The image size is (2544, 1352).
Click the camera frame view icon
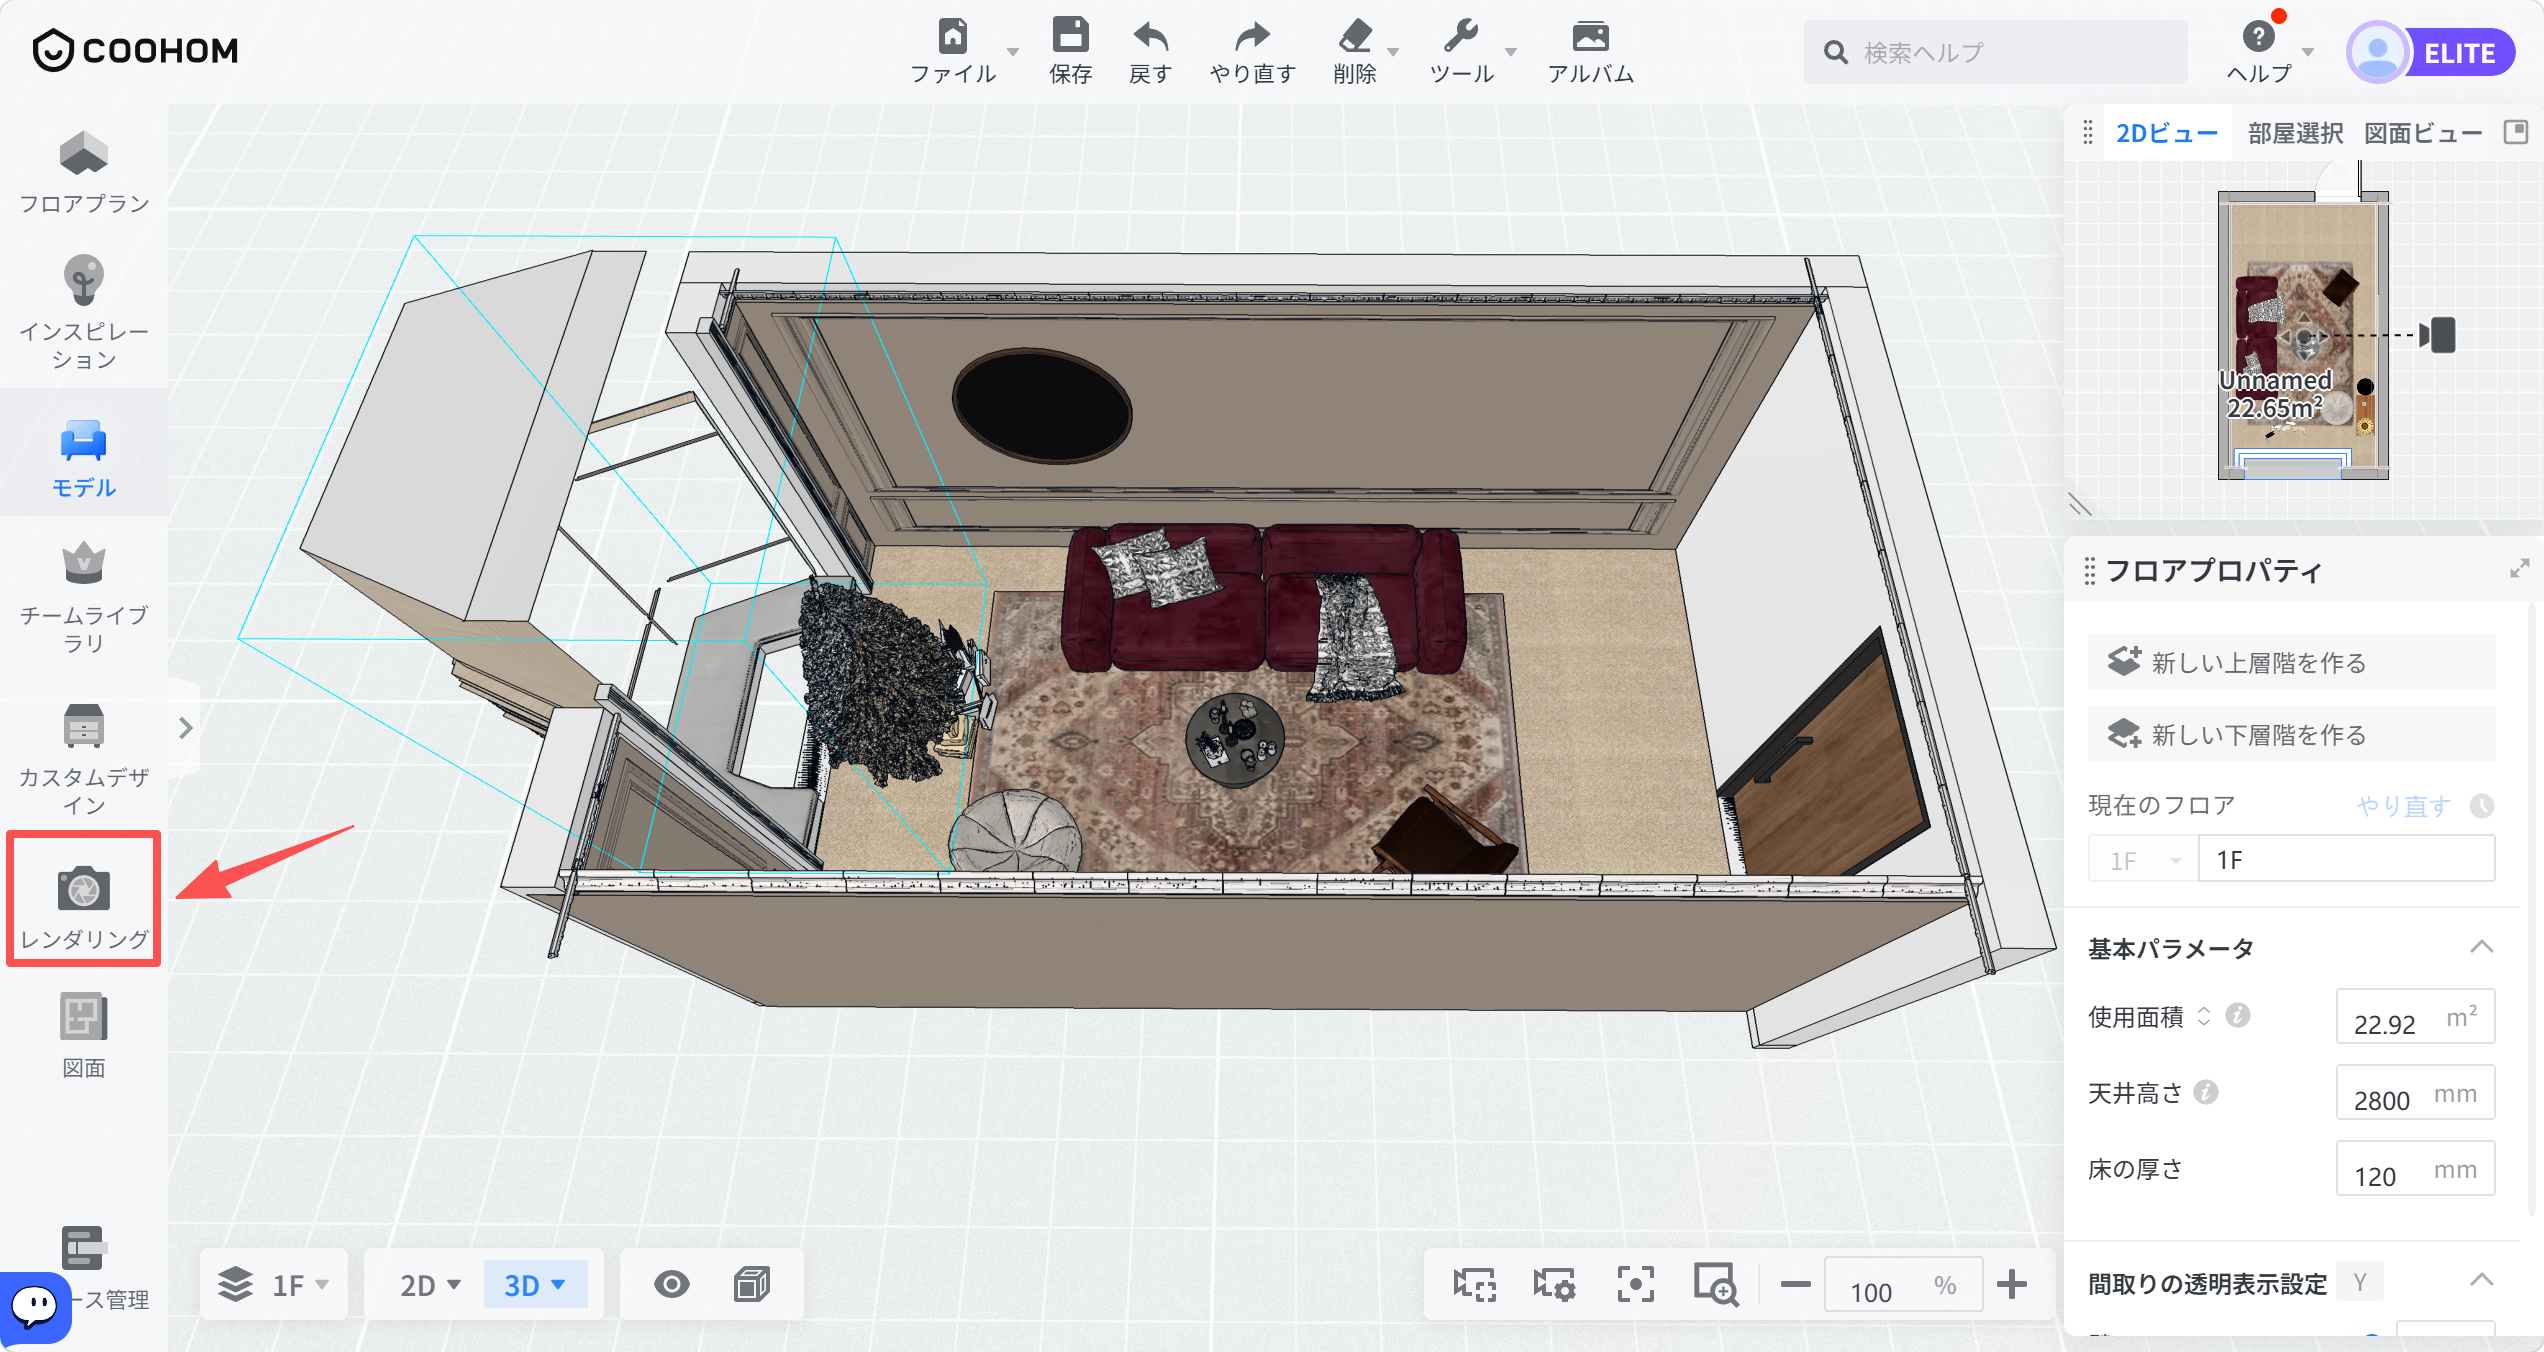(1475, 1284)
